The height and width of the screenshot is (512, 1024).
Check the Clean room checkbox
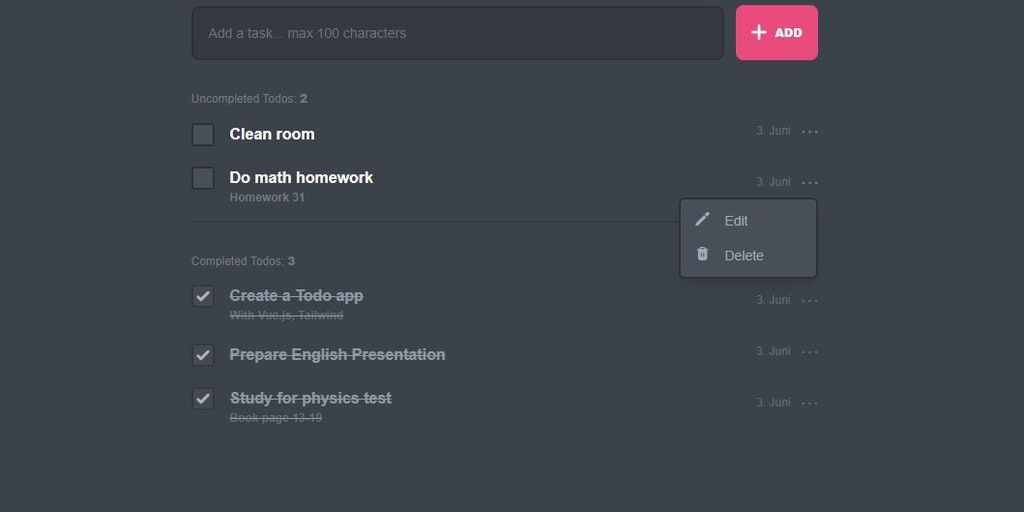click(203, 134)
